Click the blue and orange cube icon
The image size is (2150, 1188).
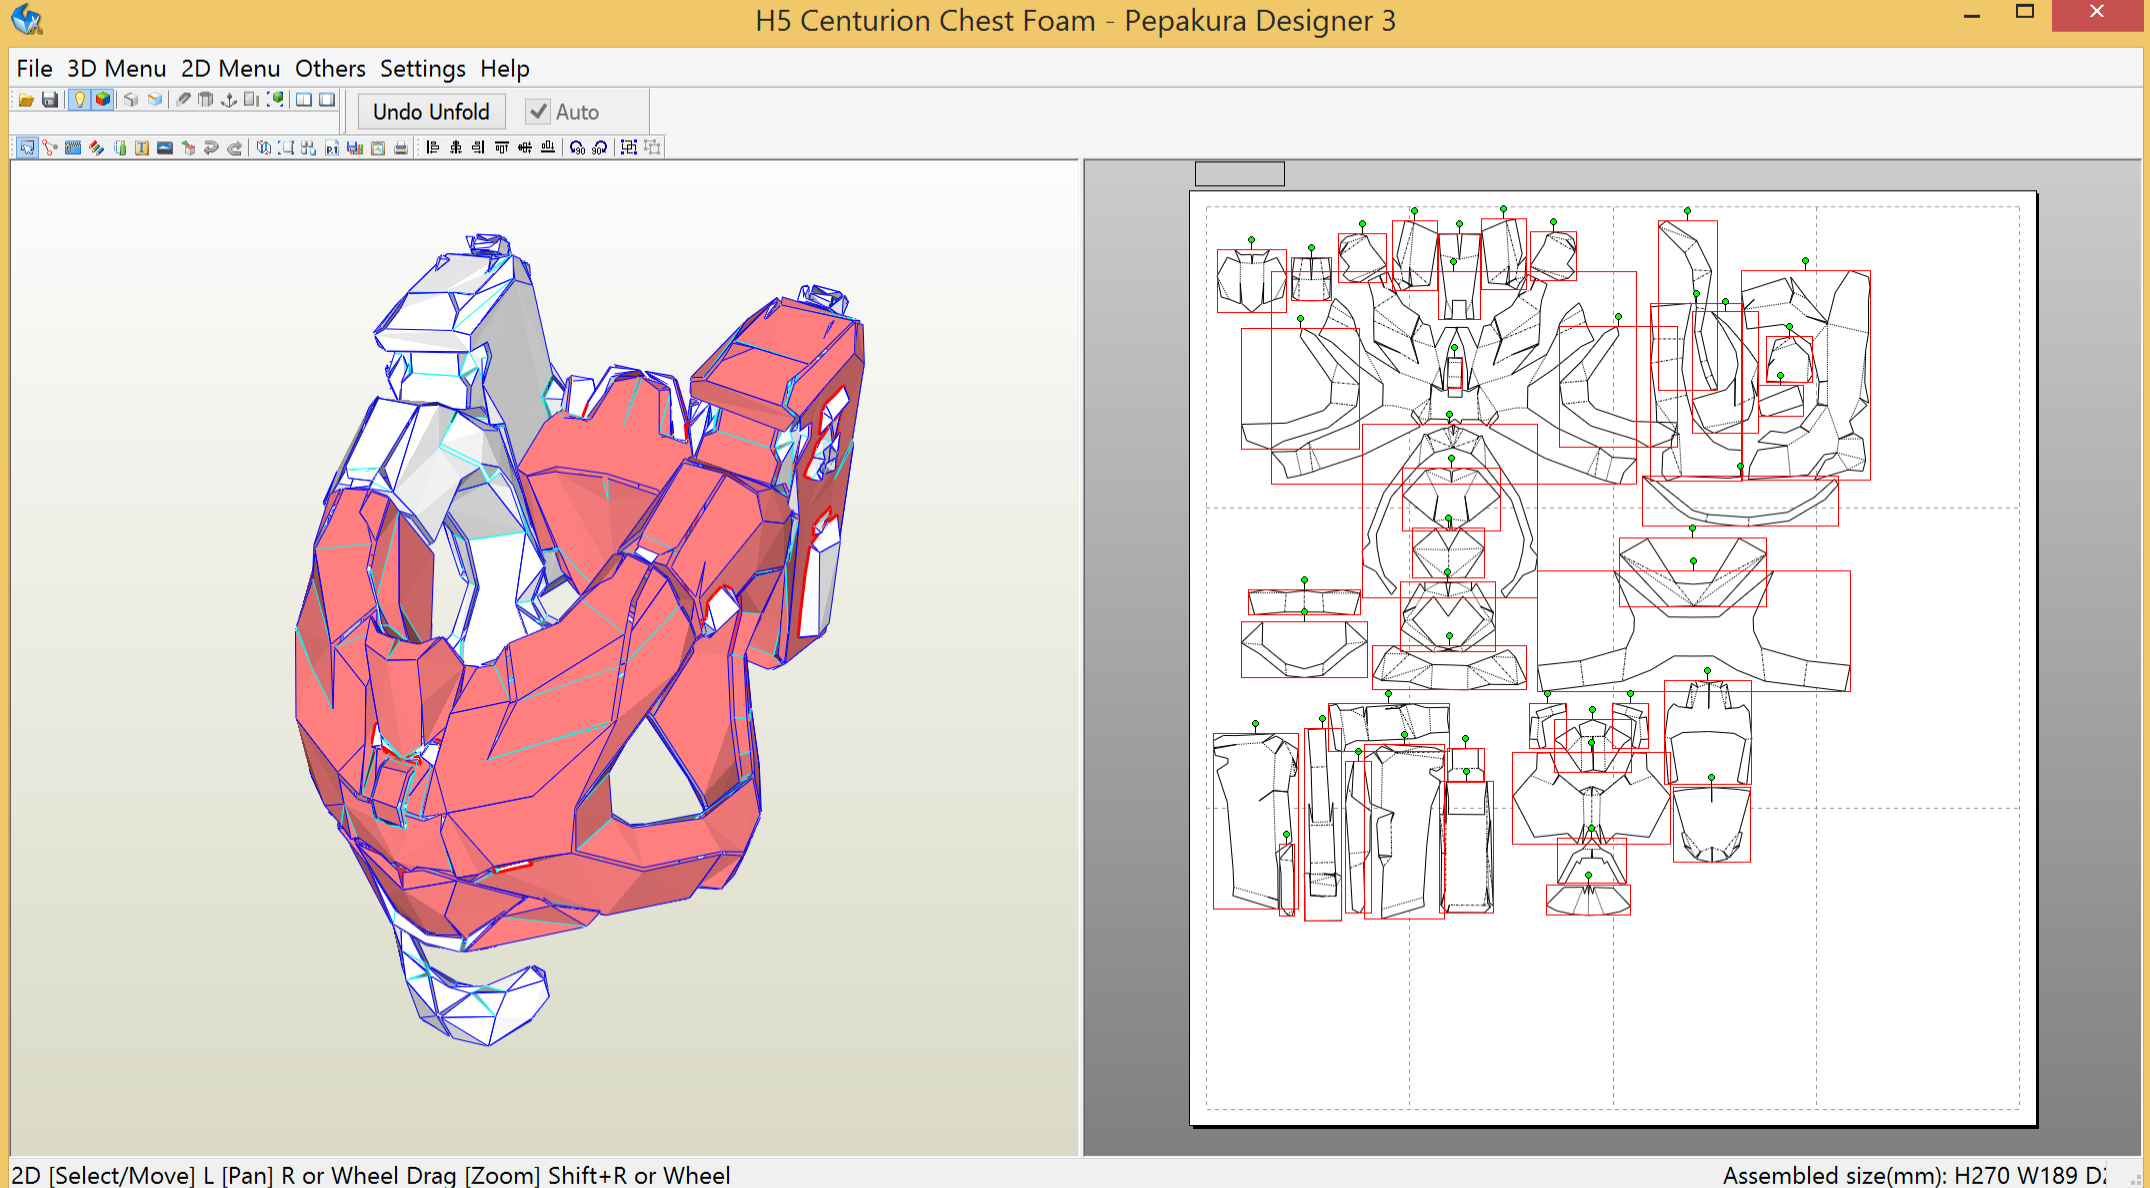tap(154, 100)
